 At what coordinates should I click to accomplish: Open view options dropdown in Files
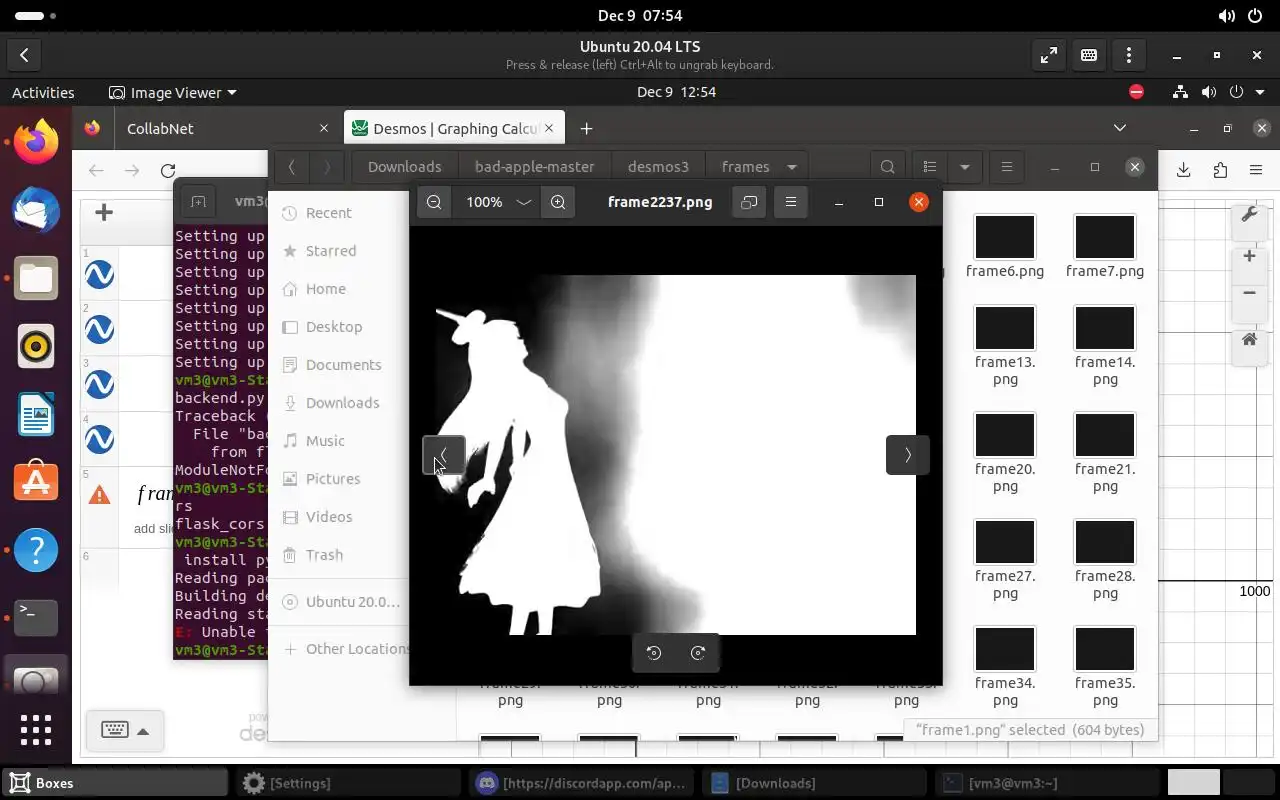(x=964, y=167)
